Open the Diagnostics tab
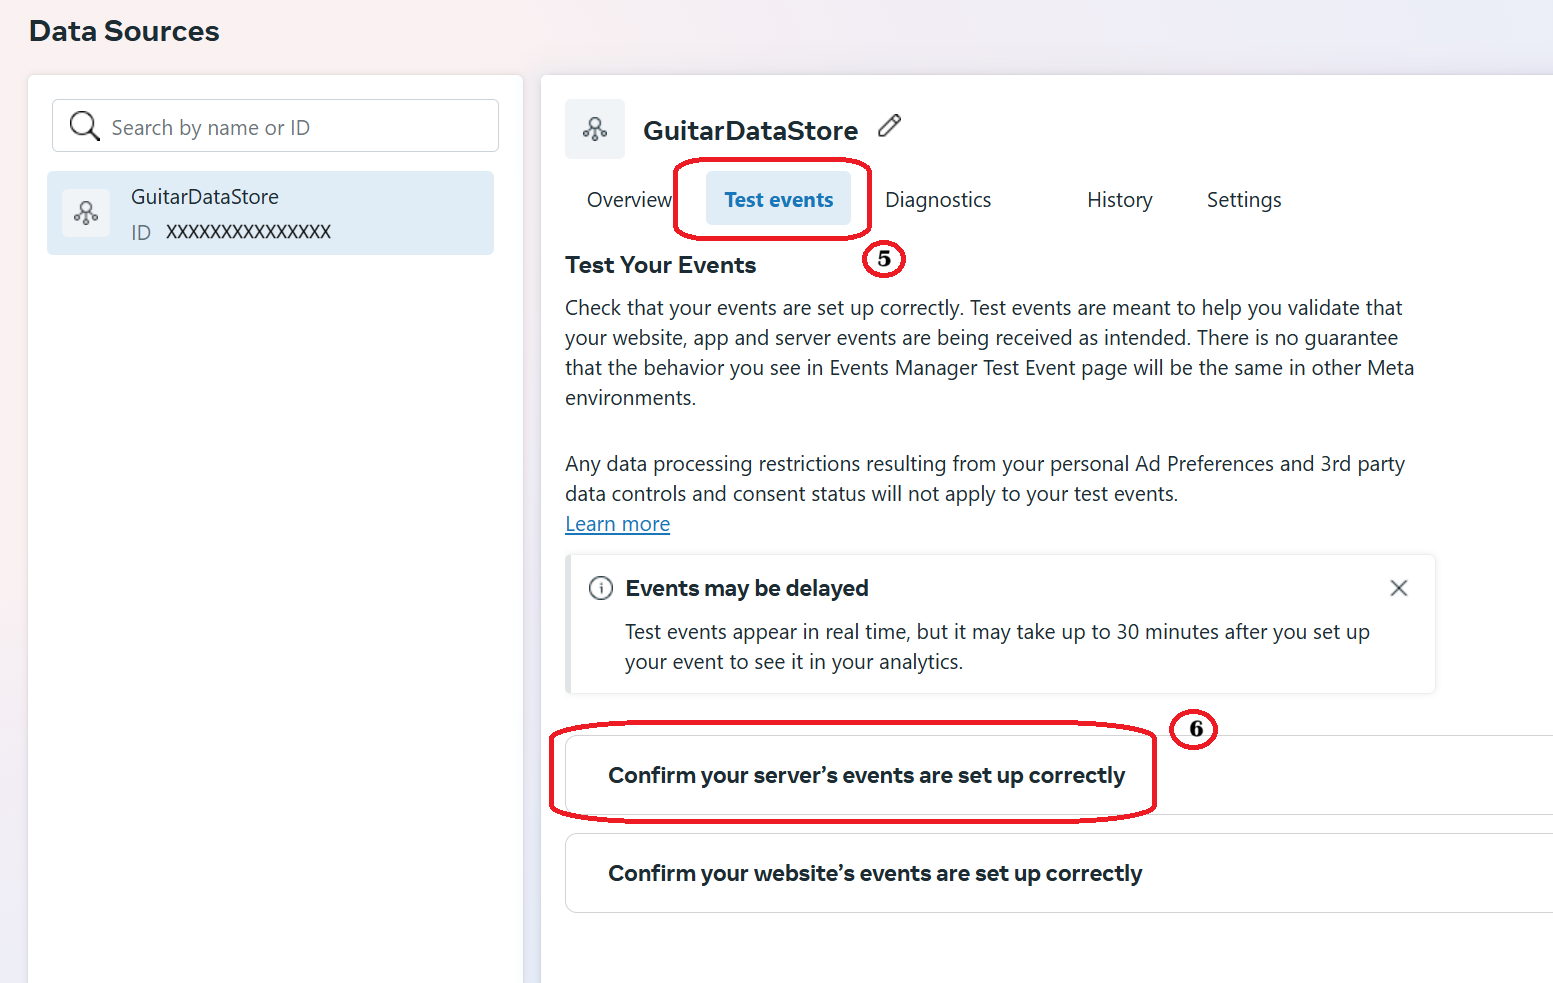 [938, 200]
